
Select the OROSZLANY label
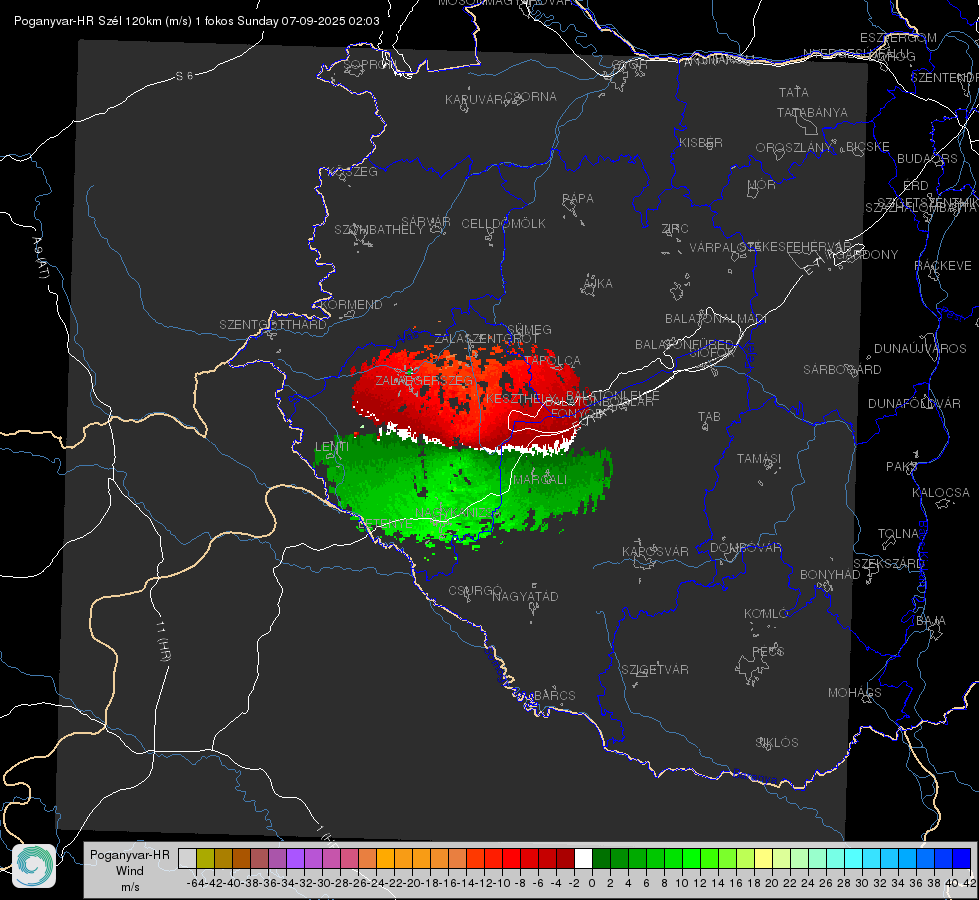coord(794,148)
